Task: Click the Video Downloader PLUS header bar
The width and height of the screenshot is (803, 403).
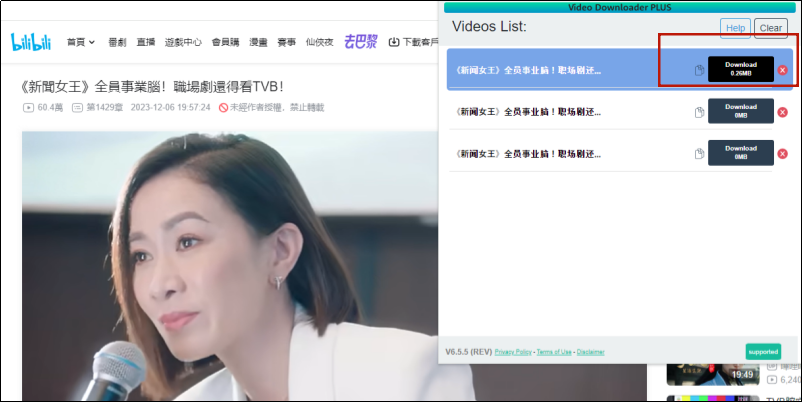Action: pos(619,7)
